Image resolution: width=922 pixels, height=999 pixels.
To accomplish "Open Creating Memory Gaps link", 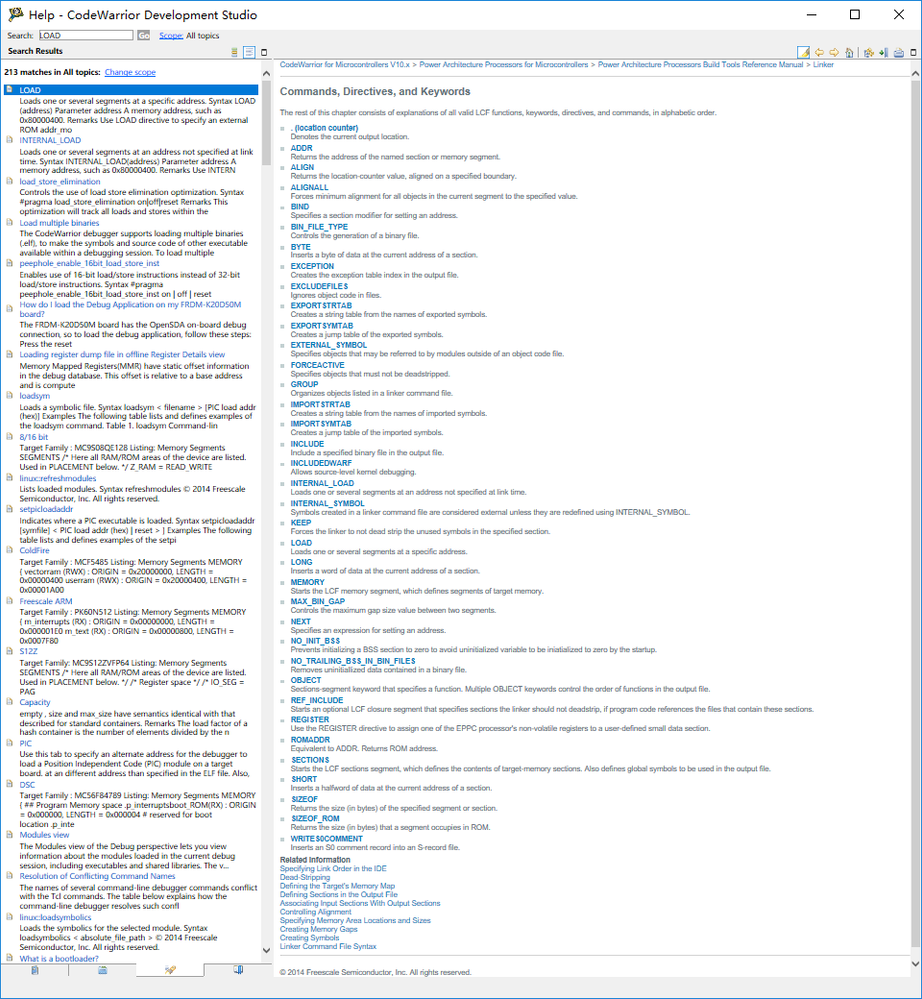I will [319, 930].
